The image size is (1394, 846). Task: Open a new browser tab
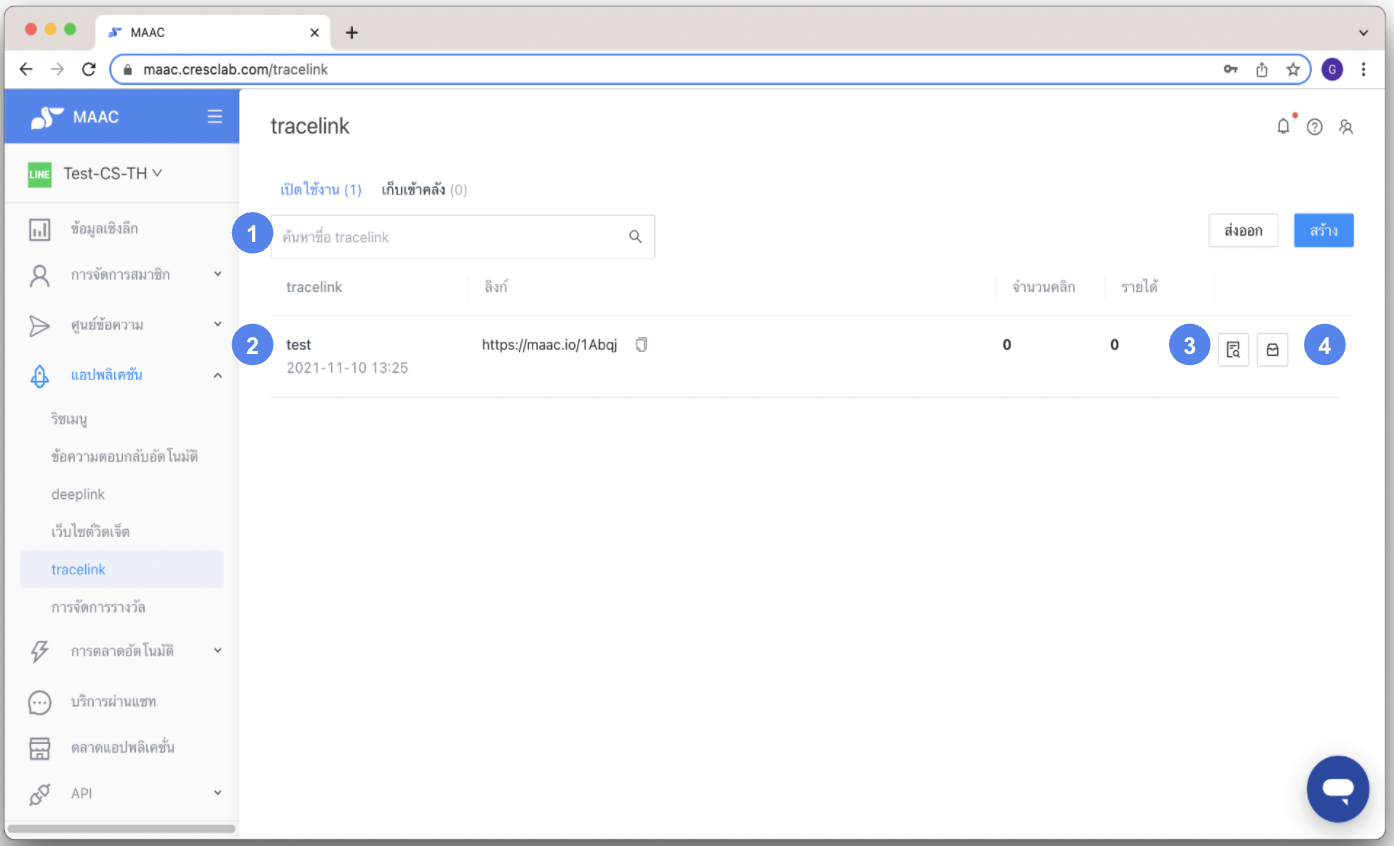(351, 32)
